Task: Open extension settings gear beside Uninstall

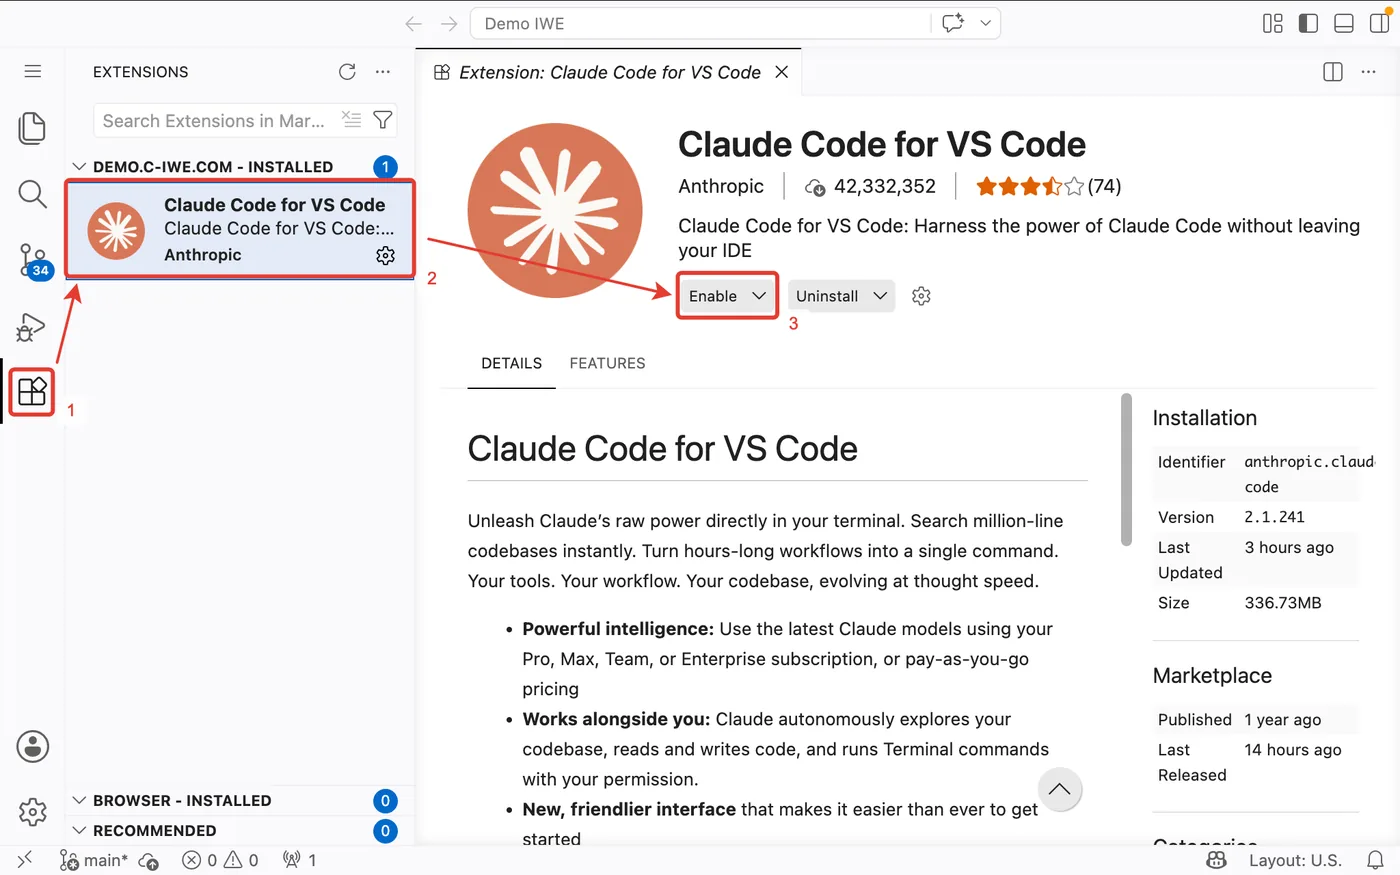Action: coord(921,296)
